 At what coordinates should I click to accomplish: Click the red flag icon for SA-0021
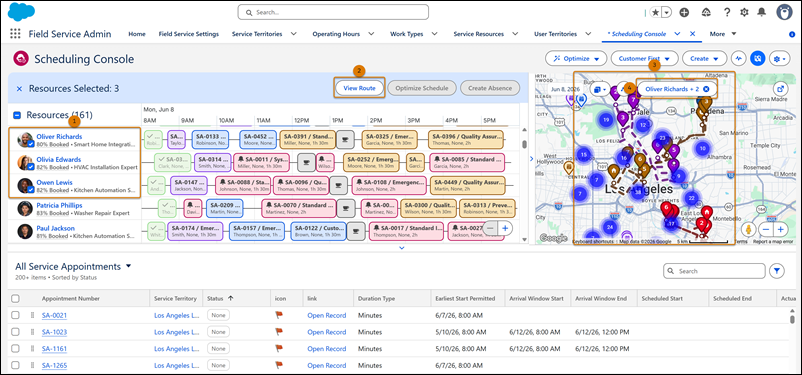pyautogui.click(x=279, y=316)
